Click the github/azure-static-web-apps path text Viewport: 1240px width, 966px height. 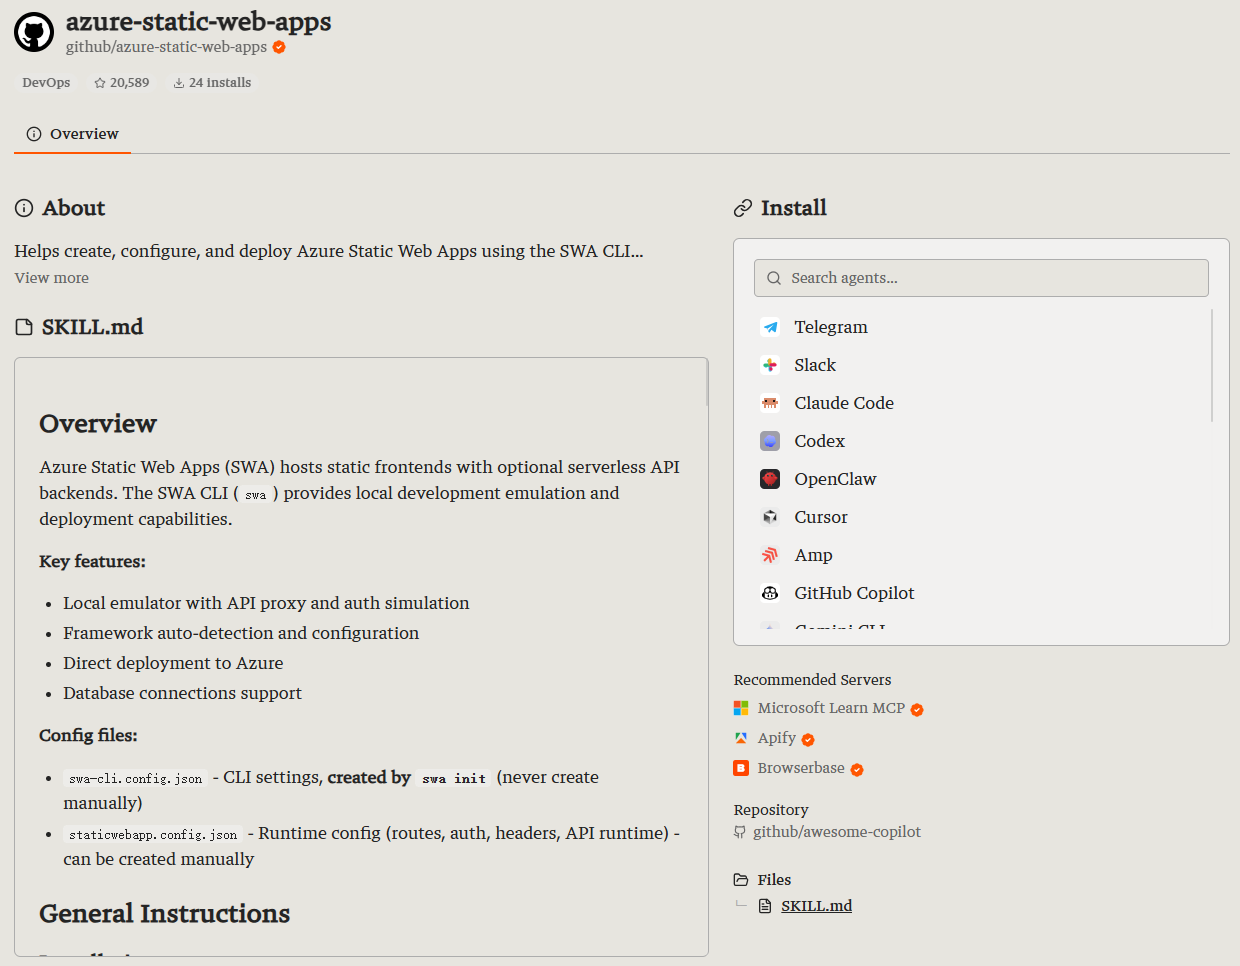click(166, 47)
